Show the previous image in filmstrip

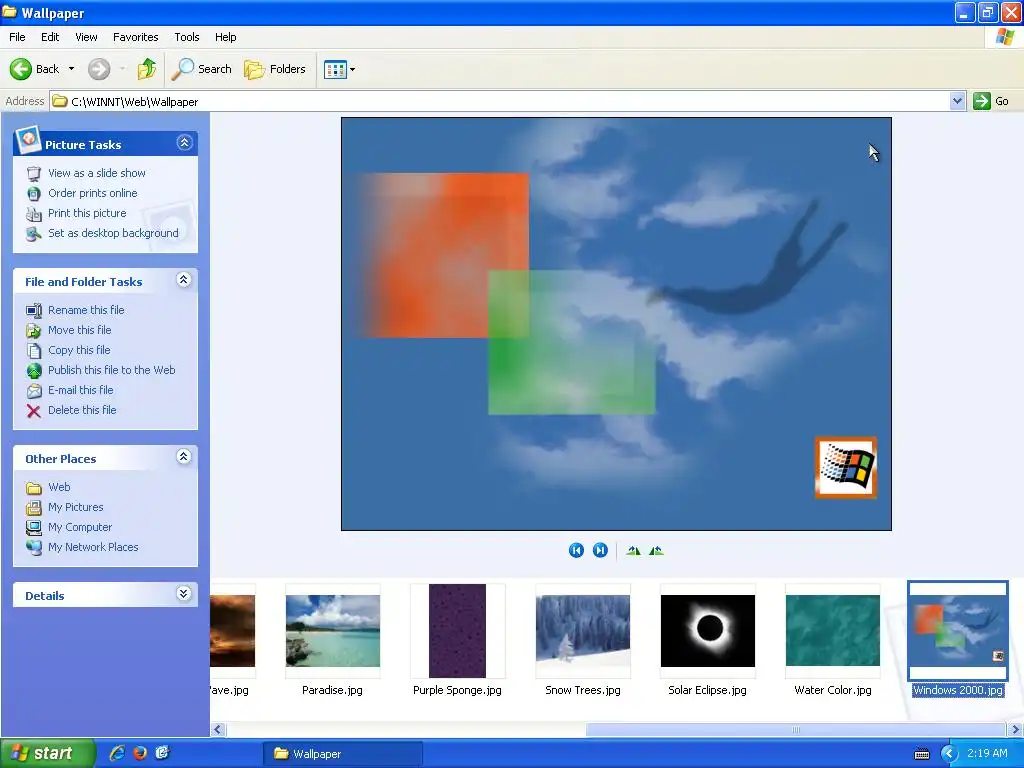pos(576,551)
